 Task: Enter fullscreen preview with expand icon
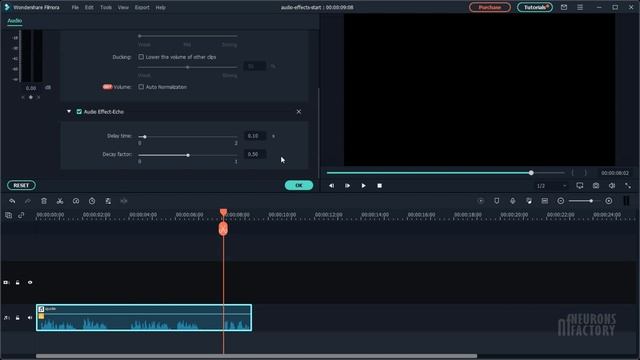[x=628, y=186]
